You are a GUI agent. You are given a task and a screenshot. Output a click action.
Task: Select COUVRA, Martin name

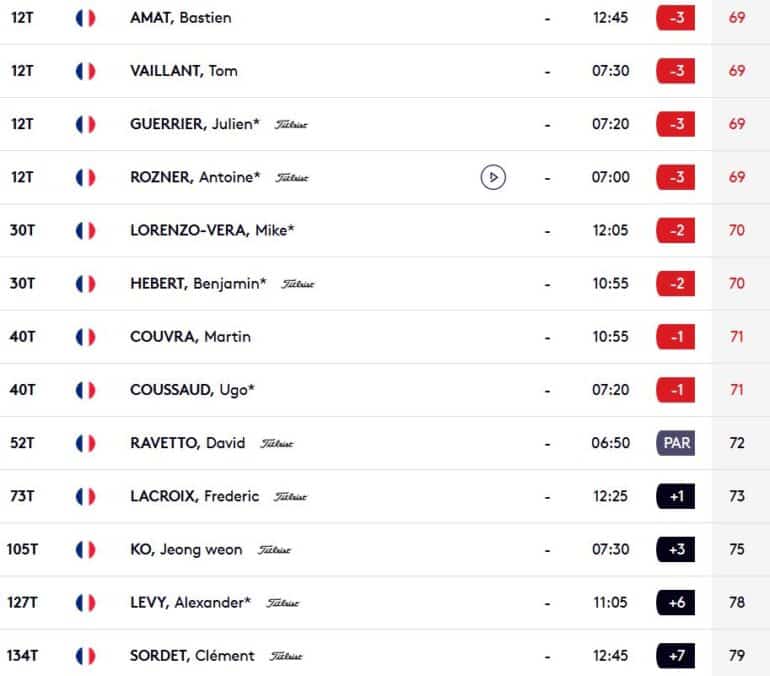coord(191,337)
